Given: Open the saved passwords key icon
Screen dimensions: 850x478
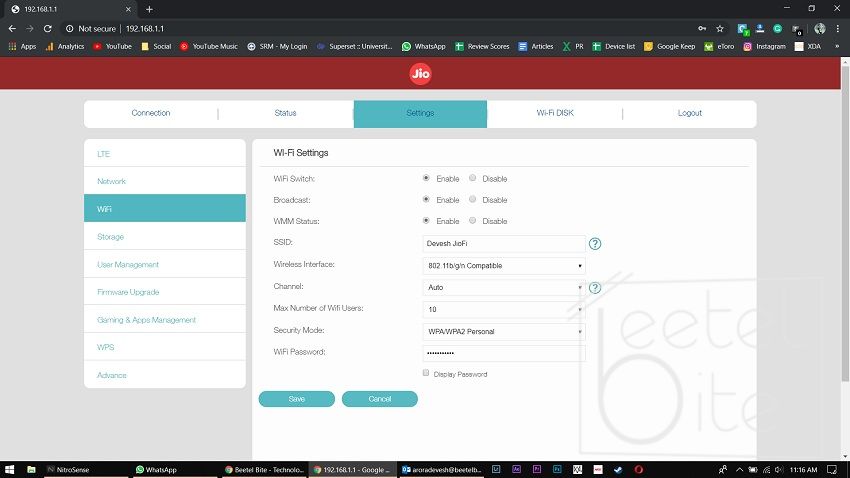Looking at the screenshot, I should tap(702, 28).
